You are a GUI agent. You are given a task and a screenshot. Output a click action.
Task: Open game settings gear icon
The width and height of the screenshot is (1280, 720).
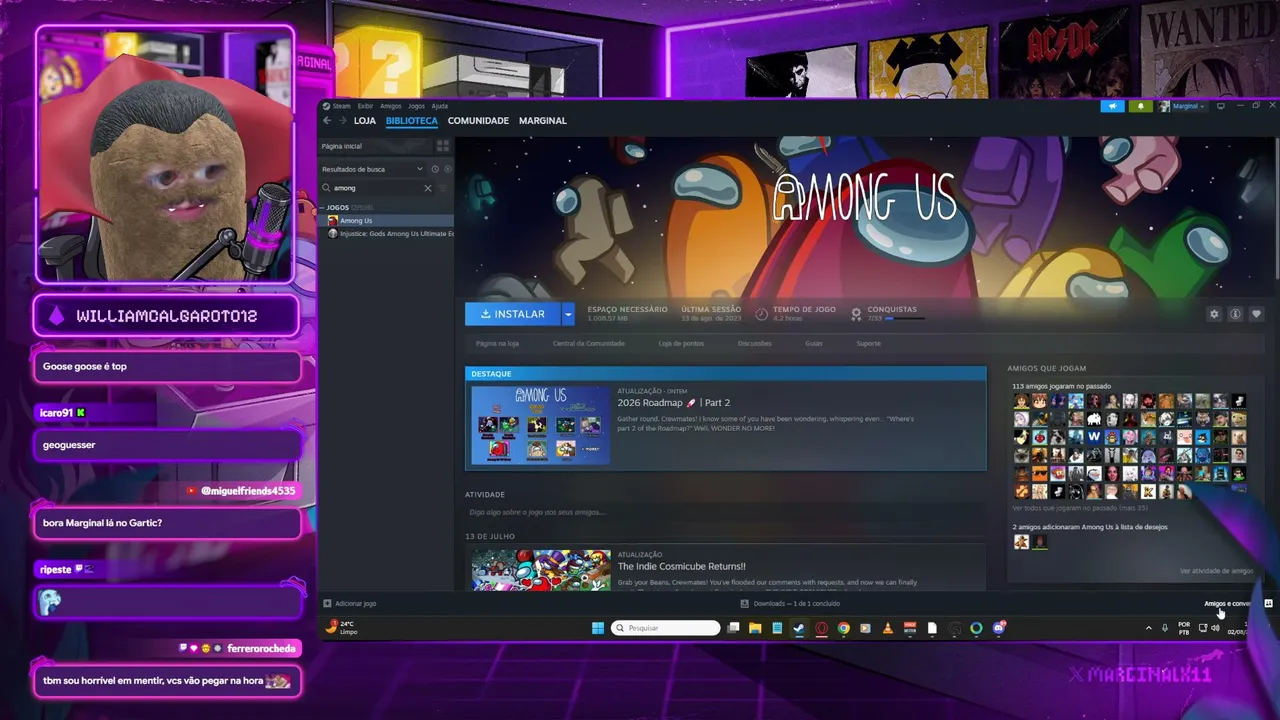pyautogui.click(x=1214, y=314)
